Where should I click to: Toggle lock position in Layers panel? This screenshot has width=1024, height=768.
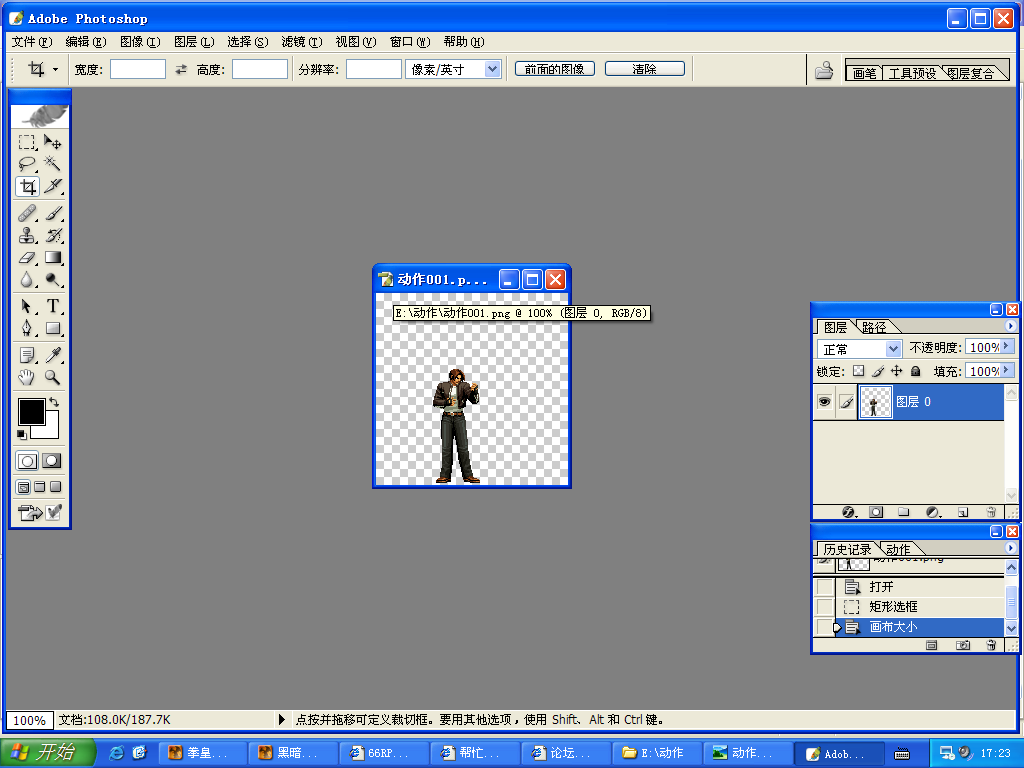897,371
